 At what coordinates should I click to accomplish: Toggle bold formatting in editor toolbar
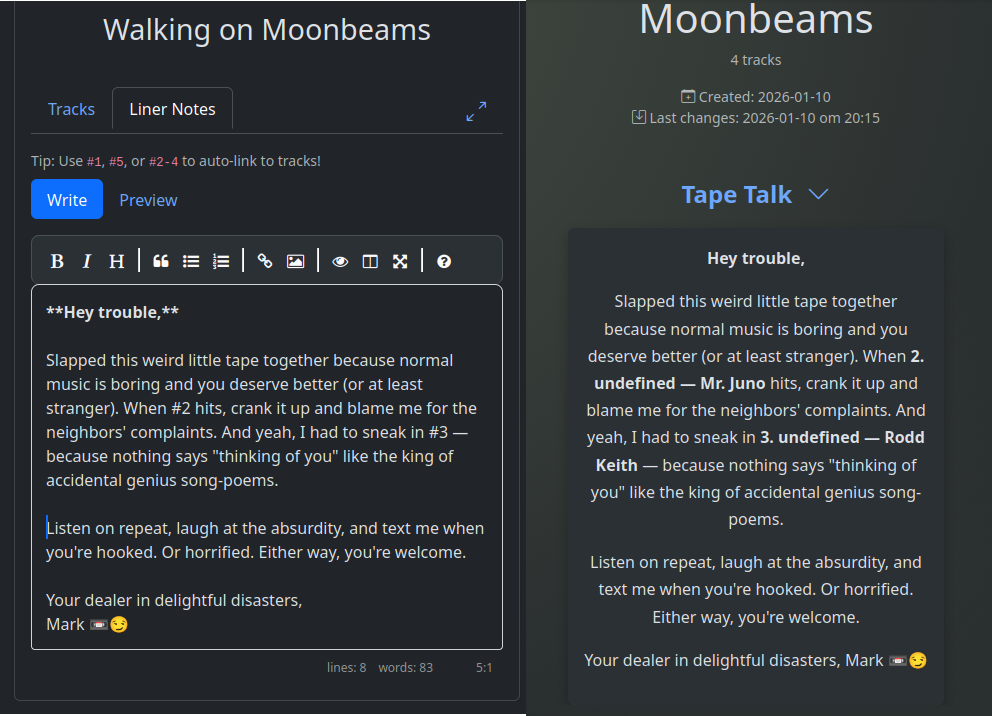(57, 261)
